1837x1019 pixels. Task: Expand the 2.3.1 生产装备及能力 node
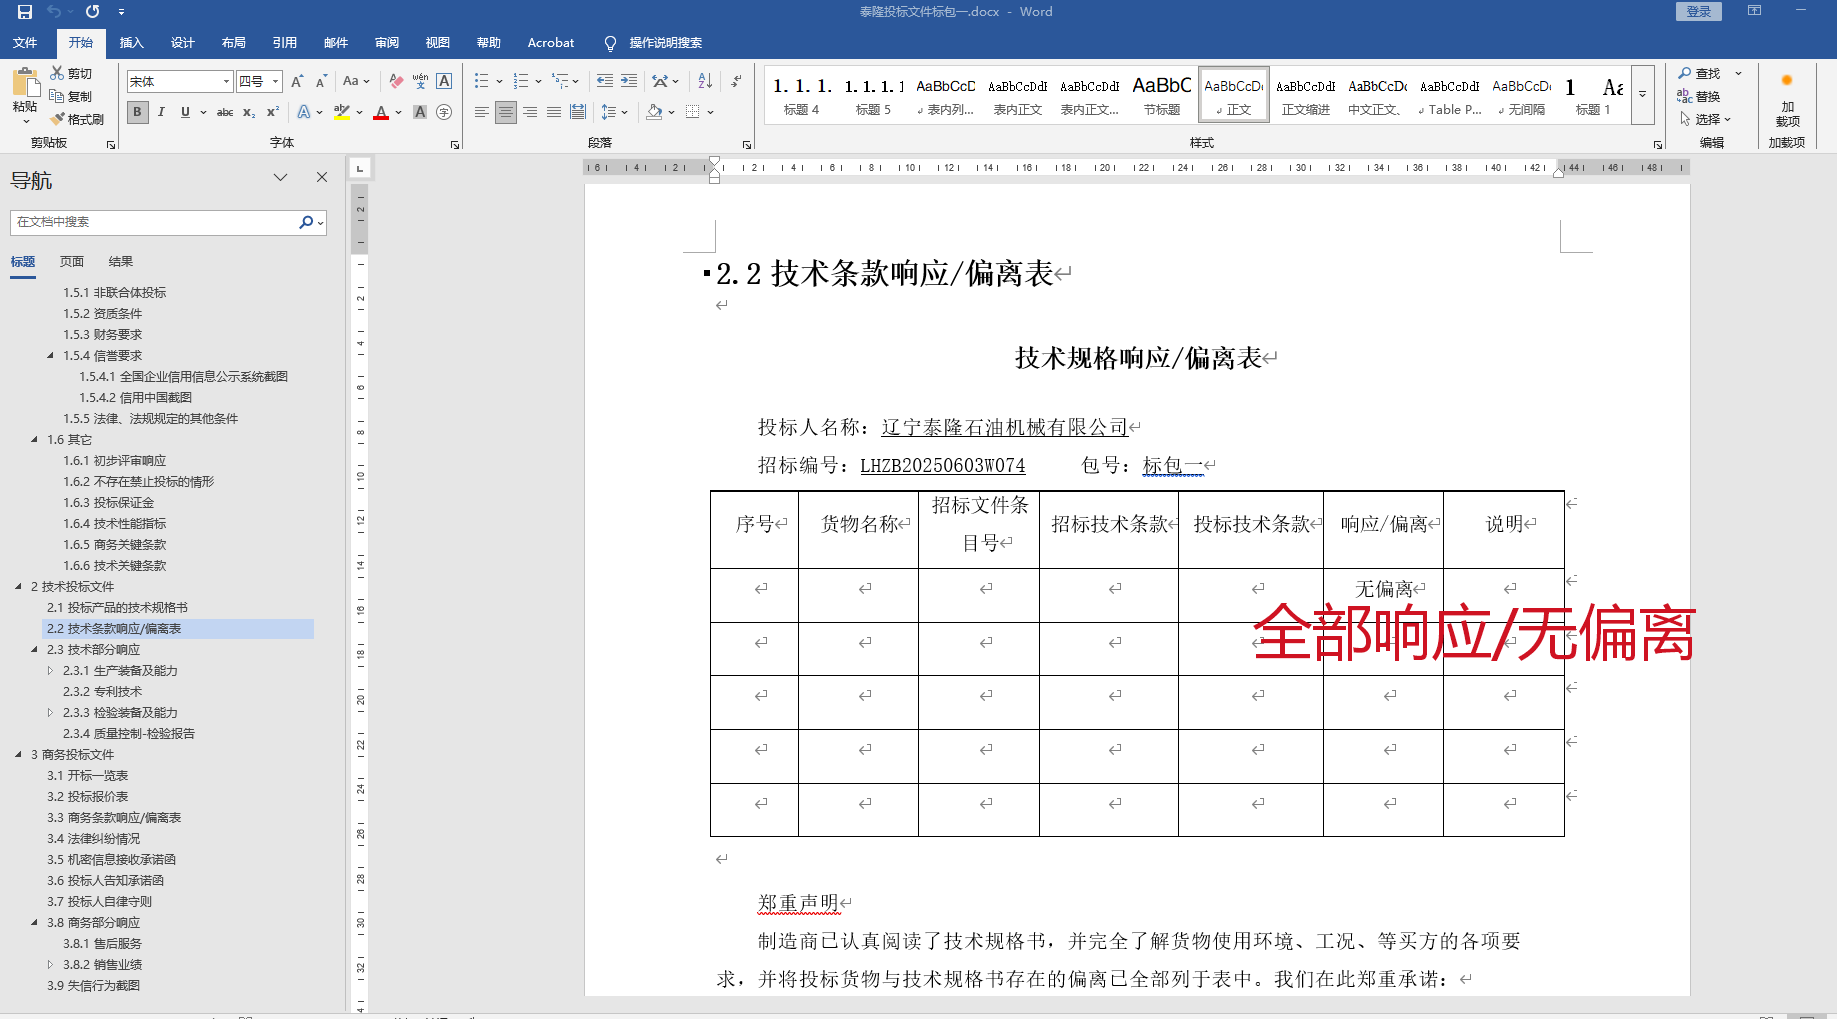pyautogui.click(x=50, y=671)
